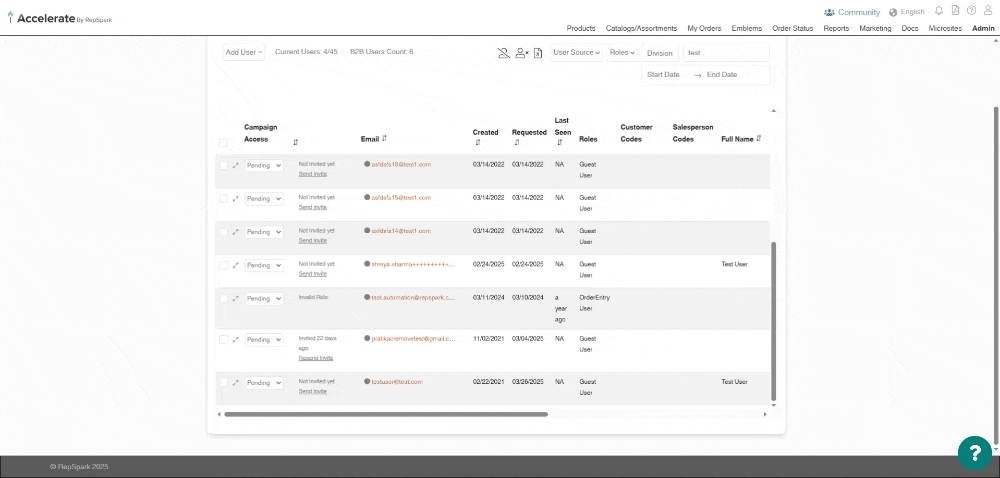Check the box for testuser@test.com row
This screenshot has height=478, width=1000.
(223, 382)
